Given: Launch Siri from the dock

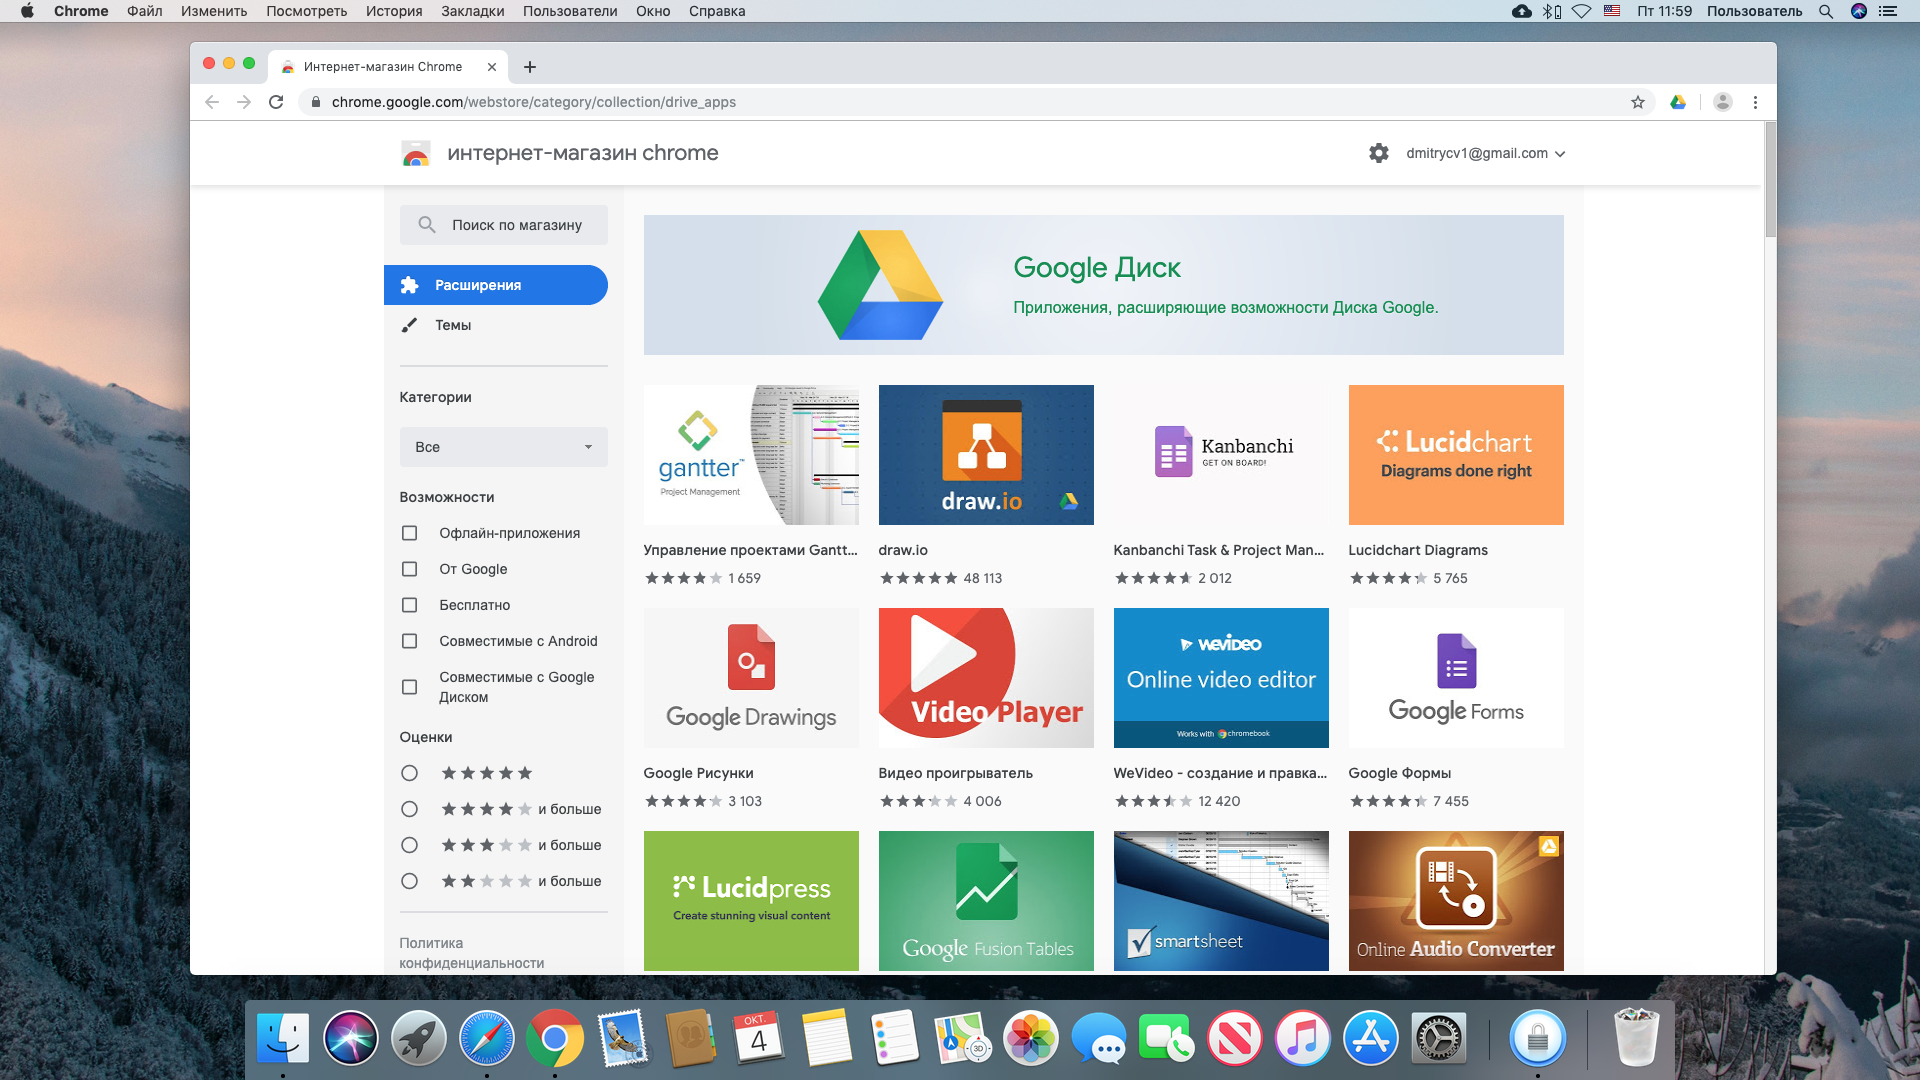Looking at the screenshot, I should (x=351, y=1038).
